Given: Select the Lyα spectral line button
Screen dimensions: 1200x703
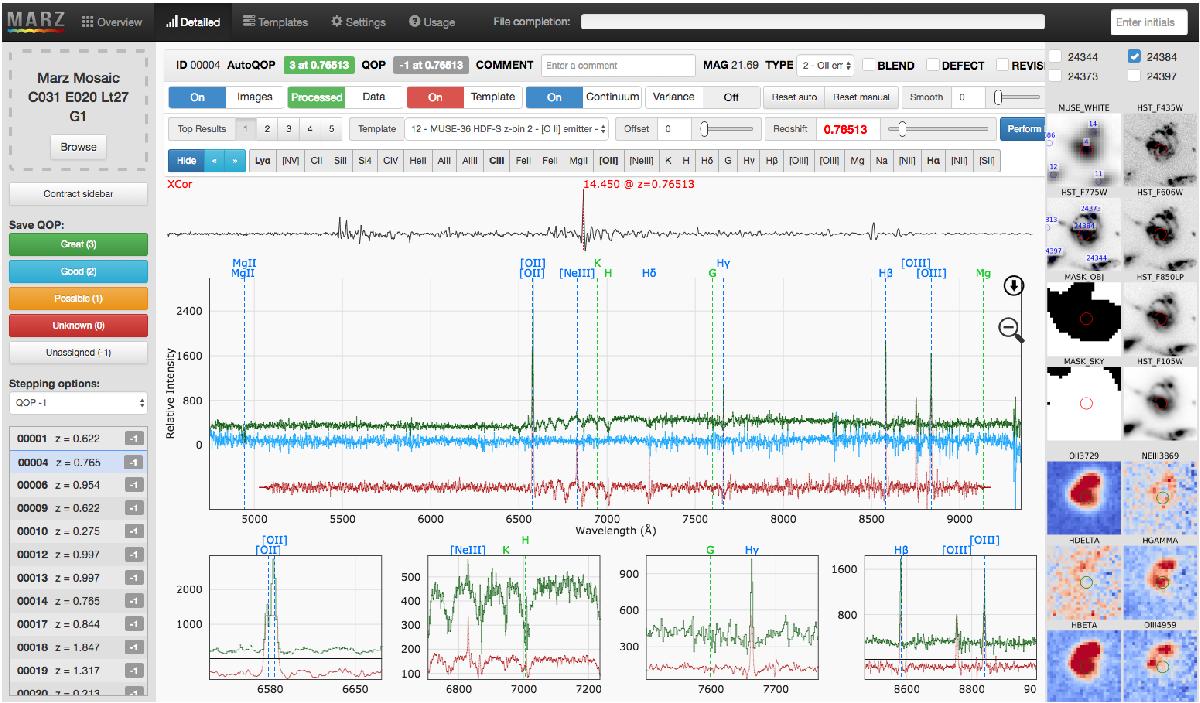Looking at the screenshot, I should point(263,160).
